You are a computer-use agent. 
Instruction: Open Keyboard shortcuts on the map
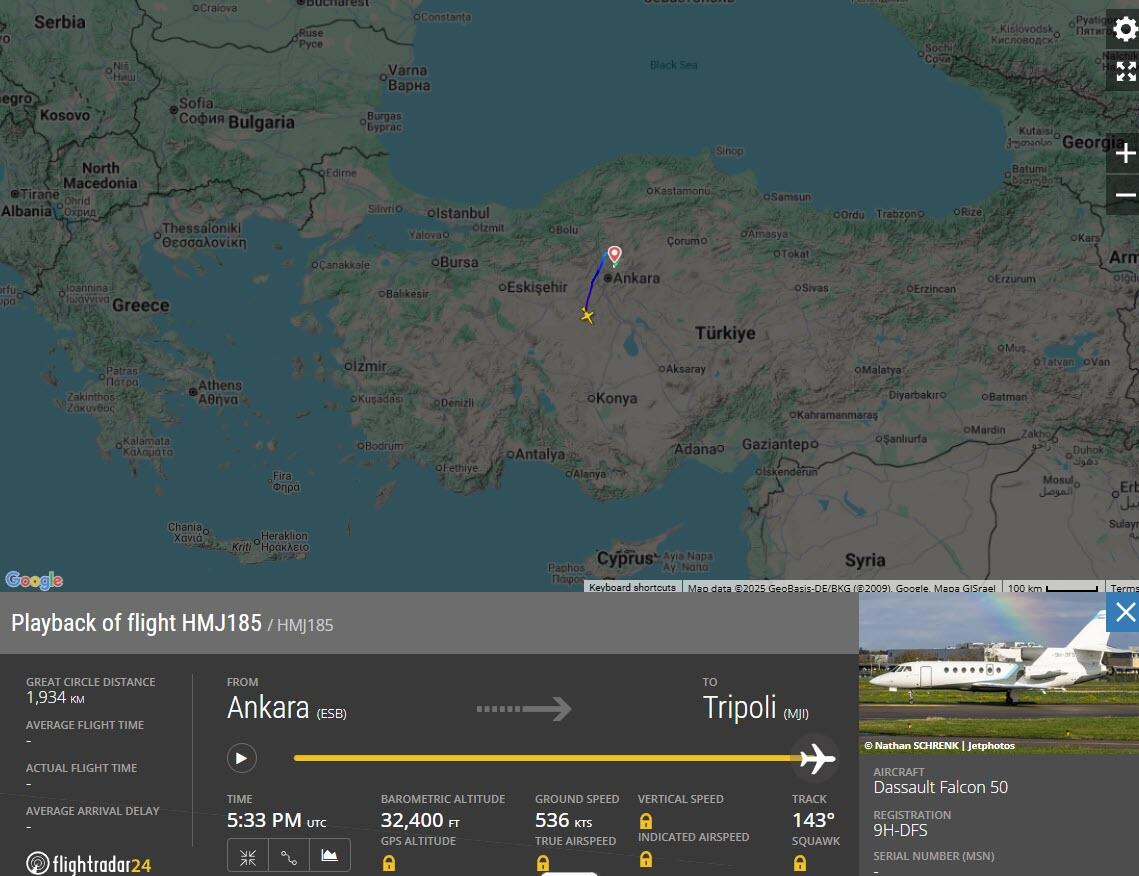tap(632, 588)
